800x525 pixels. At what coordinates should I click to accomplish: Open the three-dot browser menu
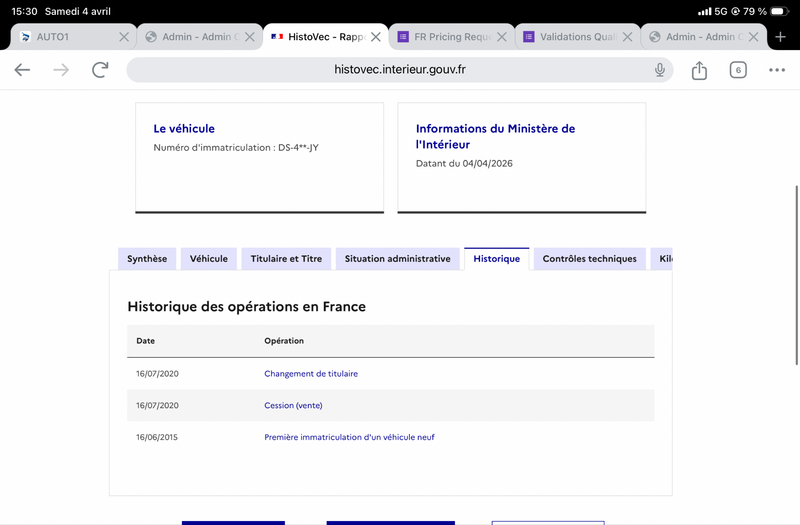[x=777, y=70]
